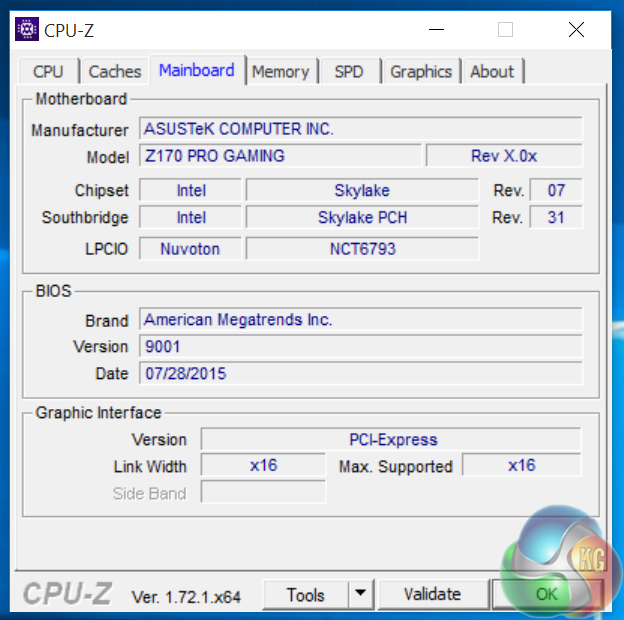Click the empty Side Band field
The width and height of the screenshot is (624, 620).
click(x=263, y=492)
